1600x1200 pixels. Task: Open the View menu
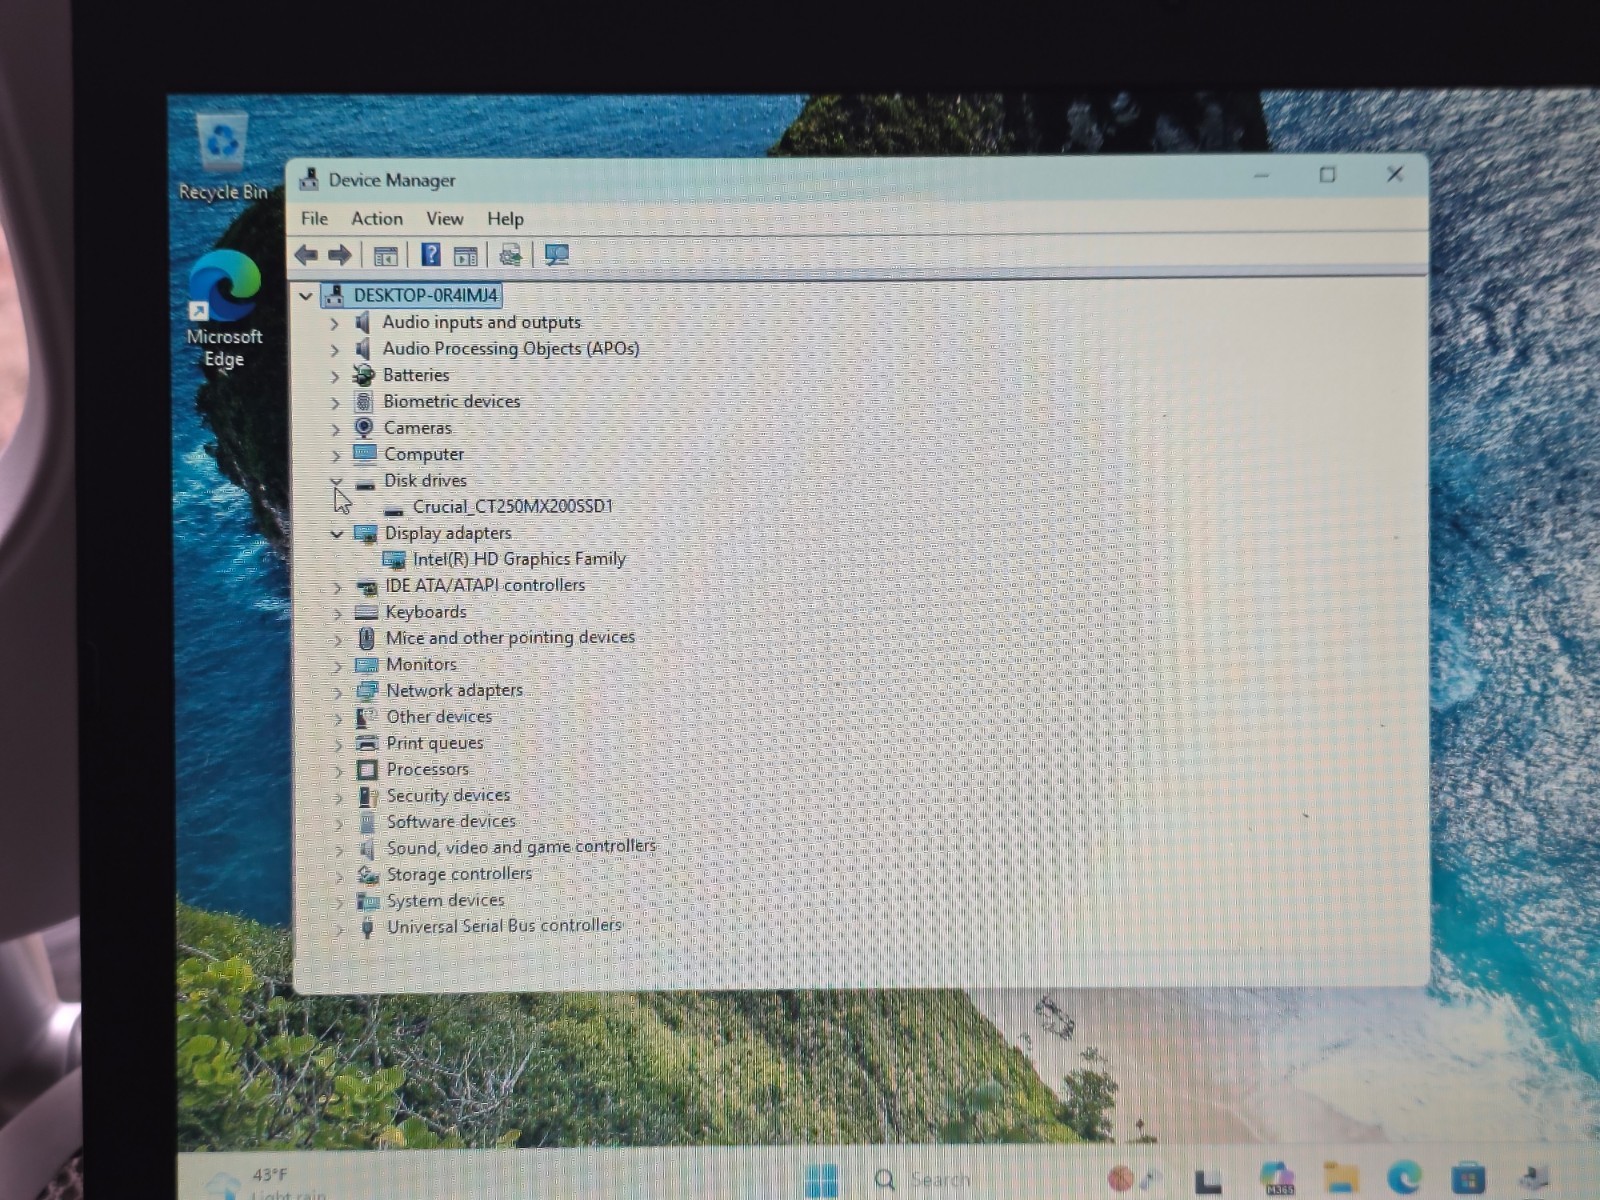pos(445,218)
